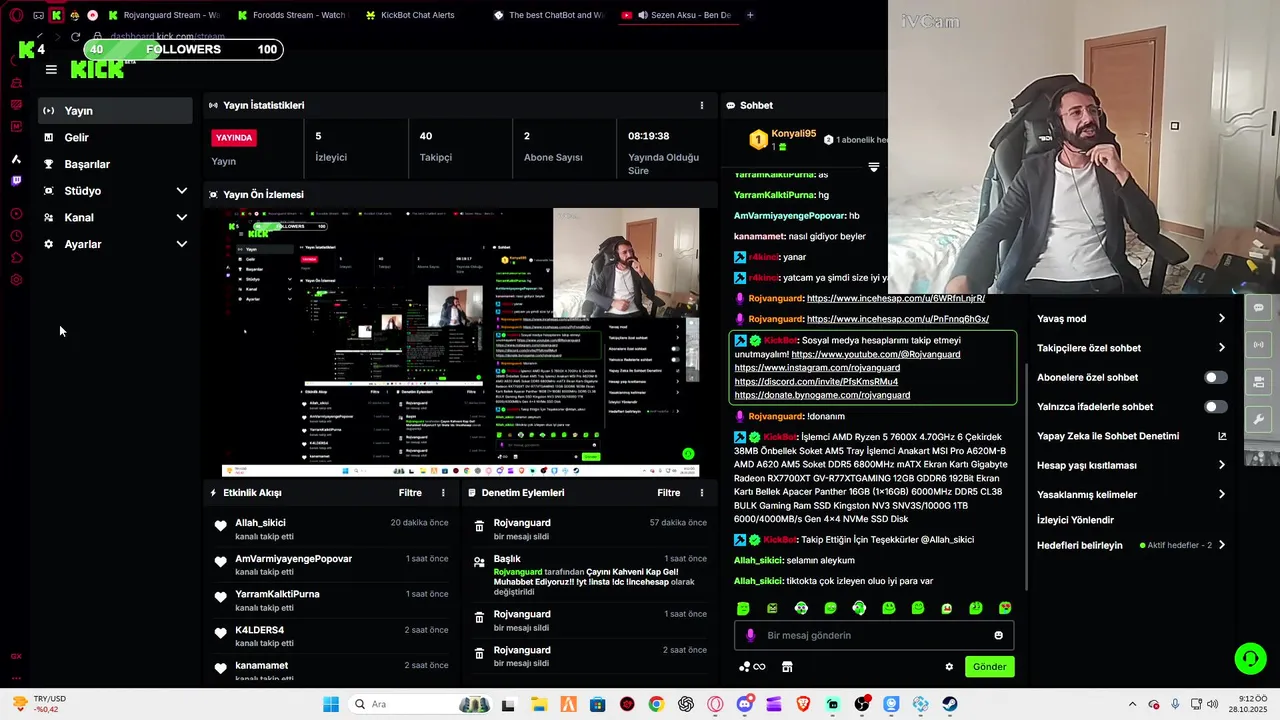Viewport: 1280px width, 720px height.
Task: Click the chat panel scrollbar
Action: coord(1026,475)
